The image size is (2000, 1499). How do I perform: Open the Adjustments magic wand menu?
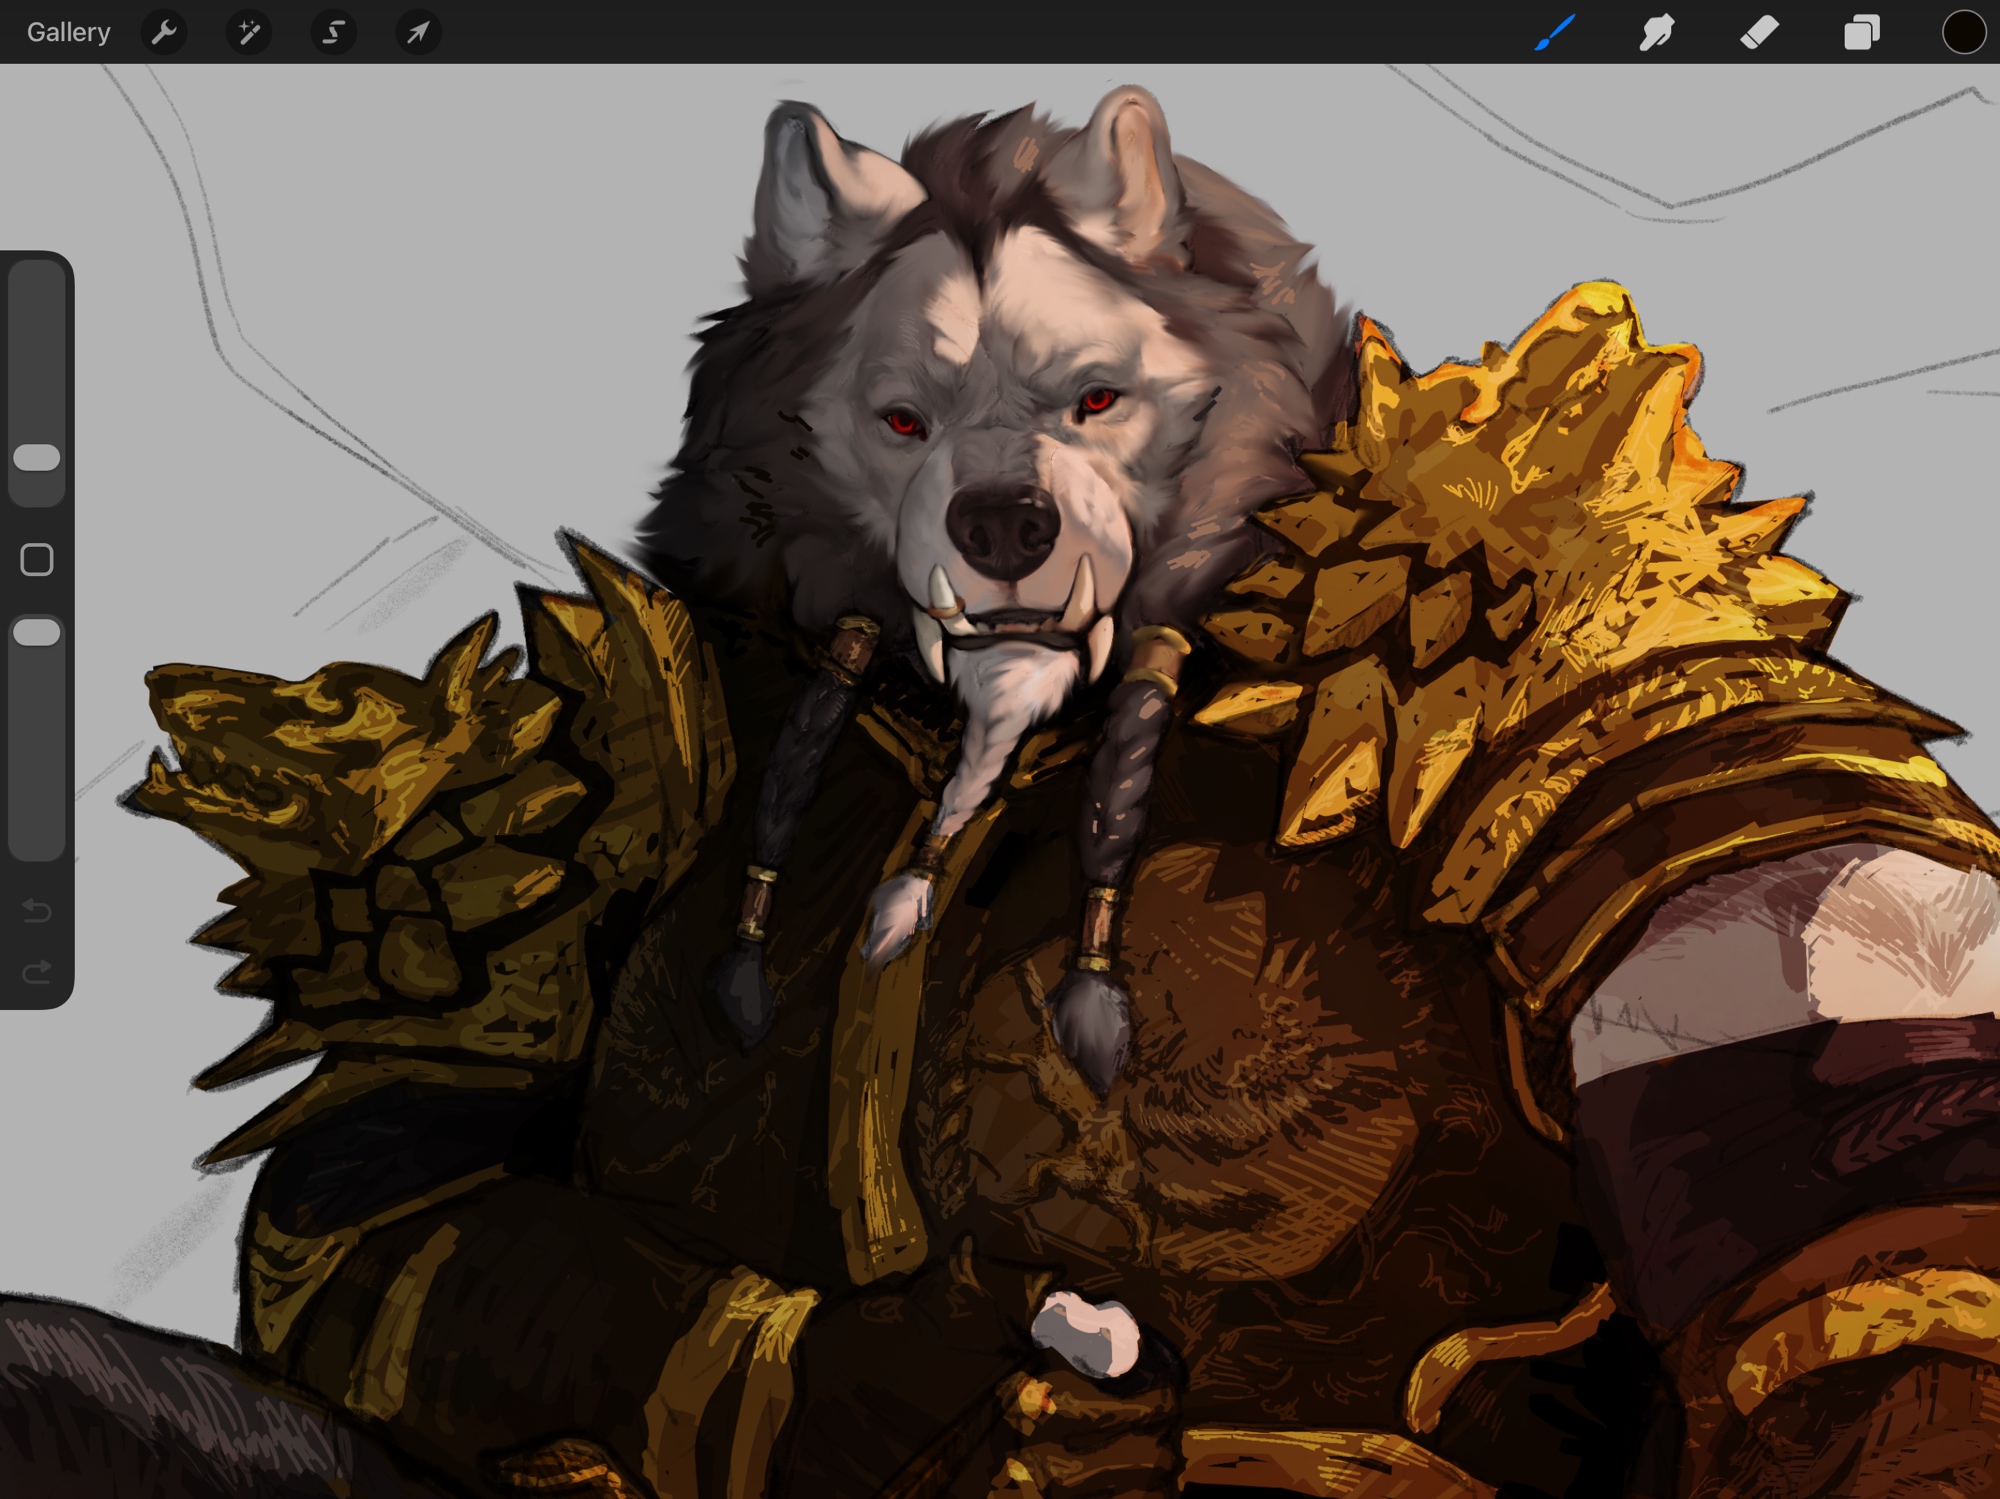coord(248,32)
